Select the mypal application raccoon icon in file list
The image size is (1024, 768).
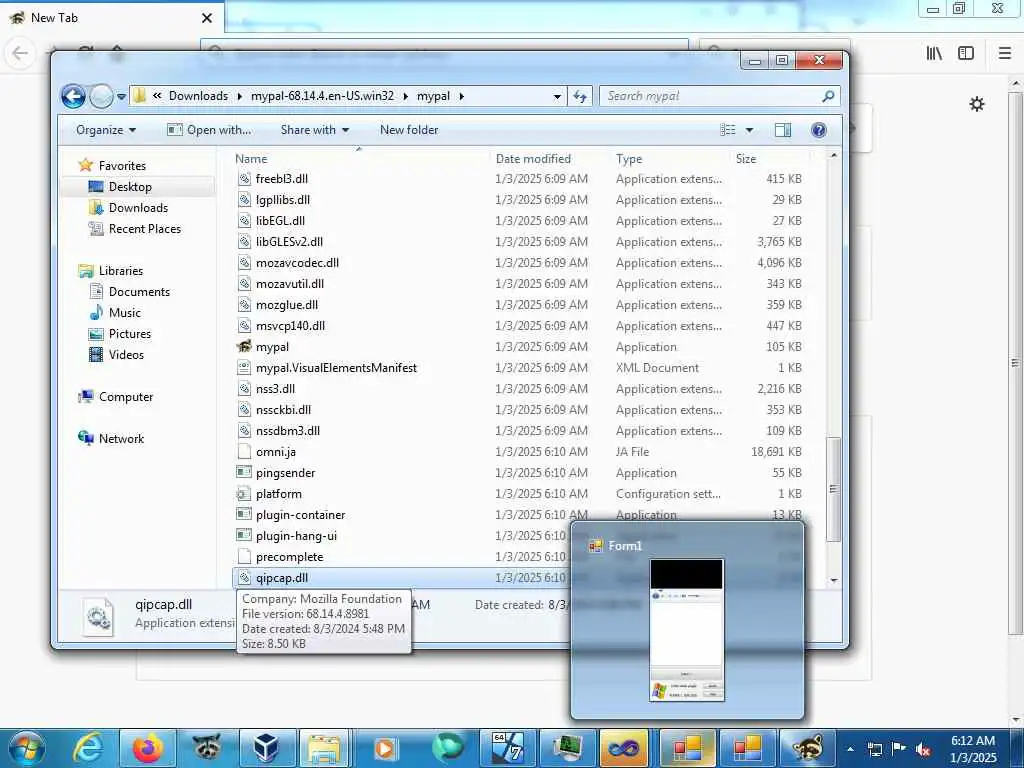(x=244, y=347)
